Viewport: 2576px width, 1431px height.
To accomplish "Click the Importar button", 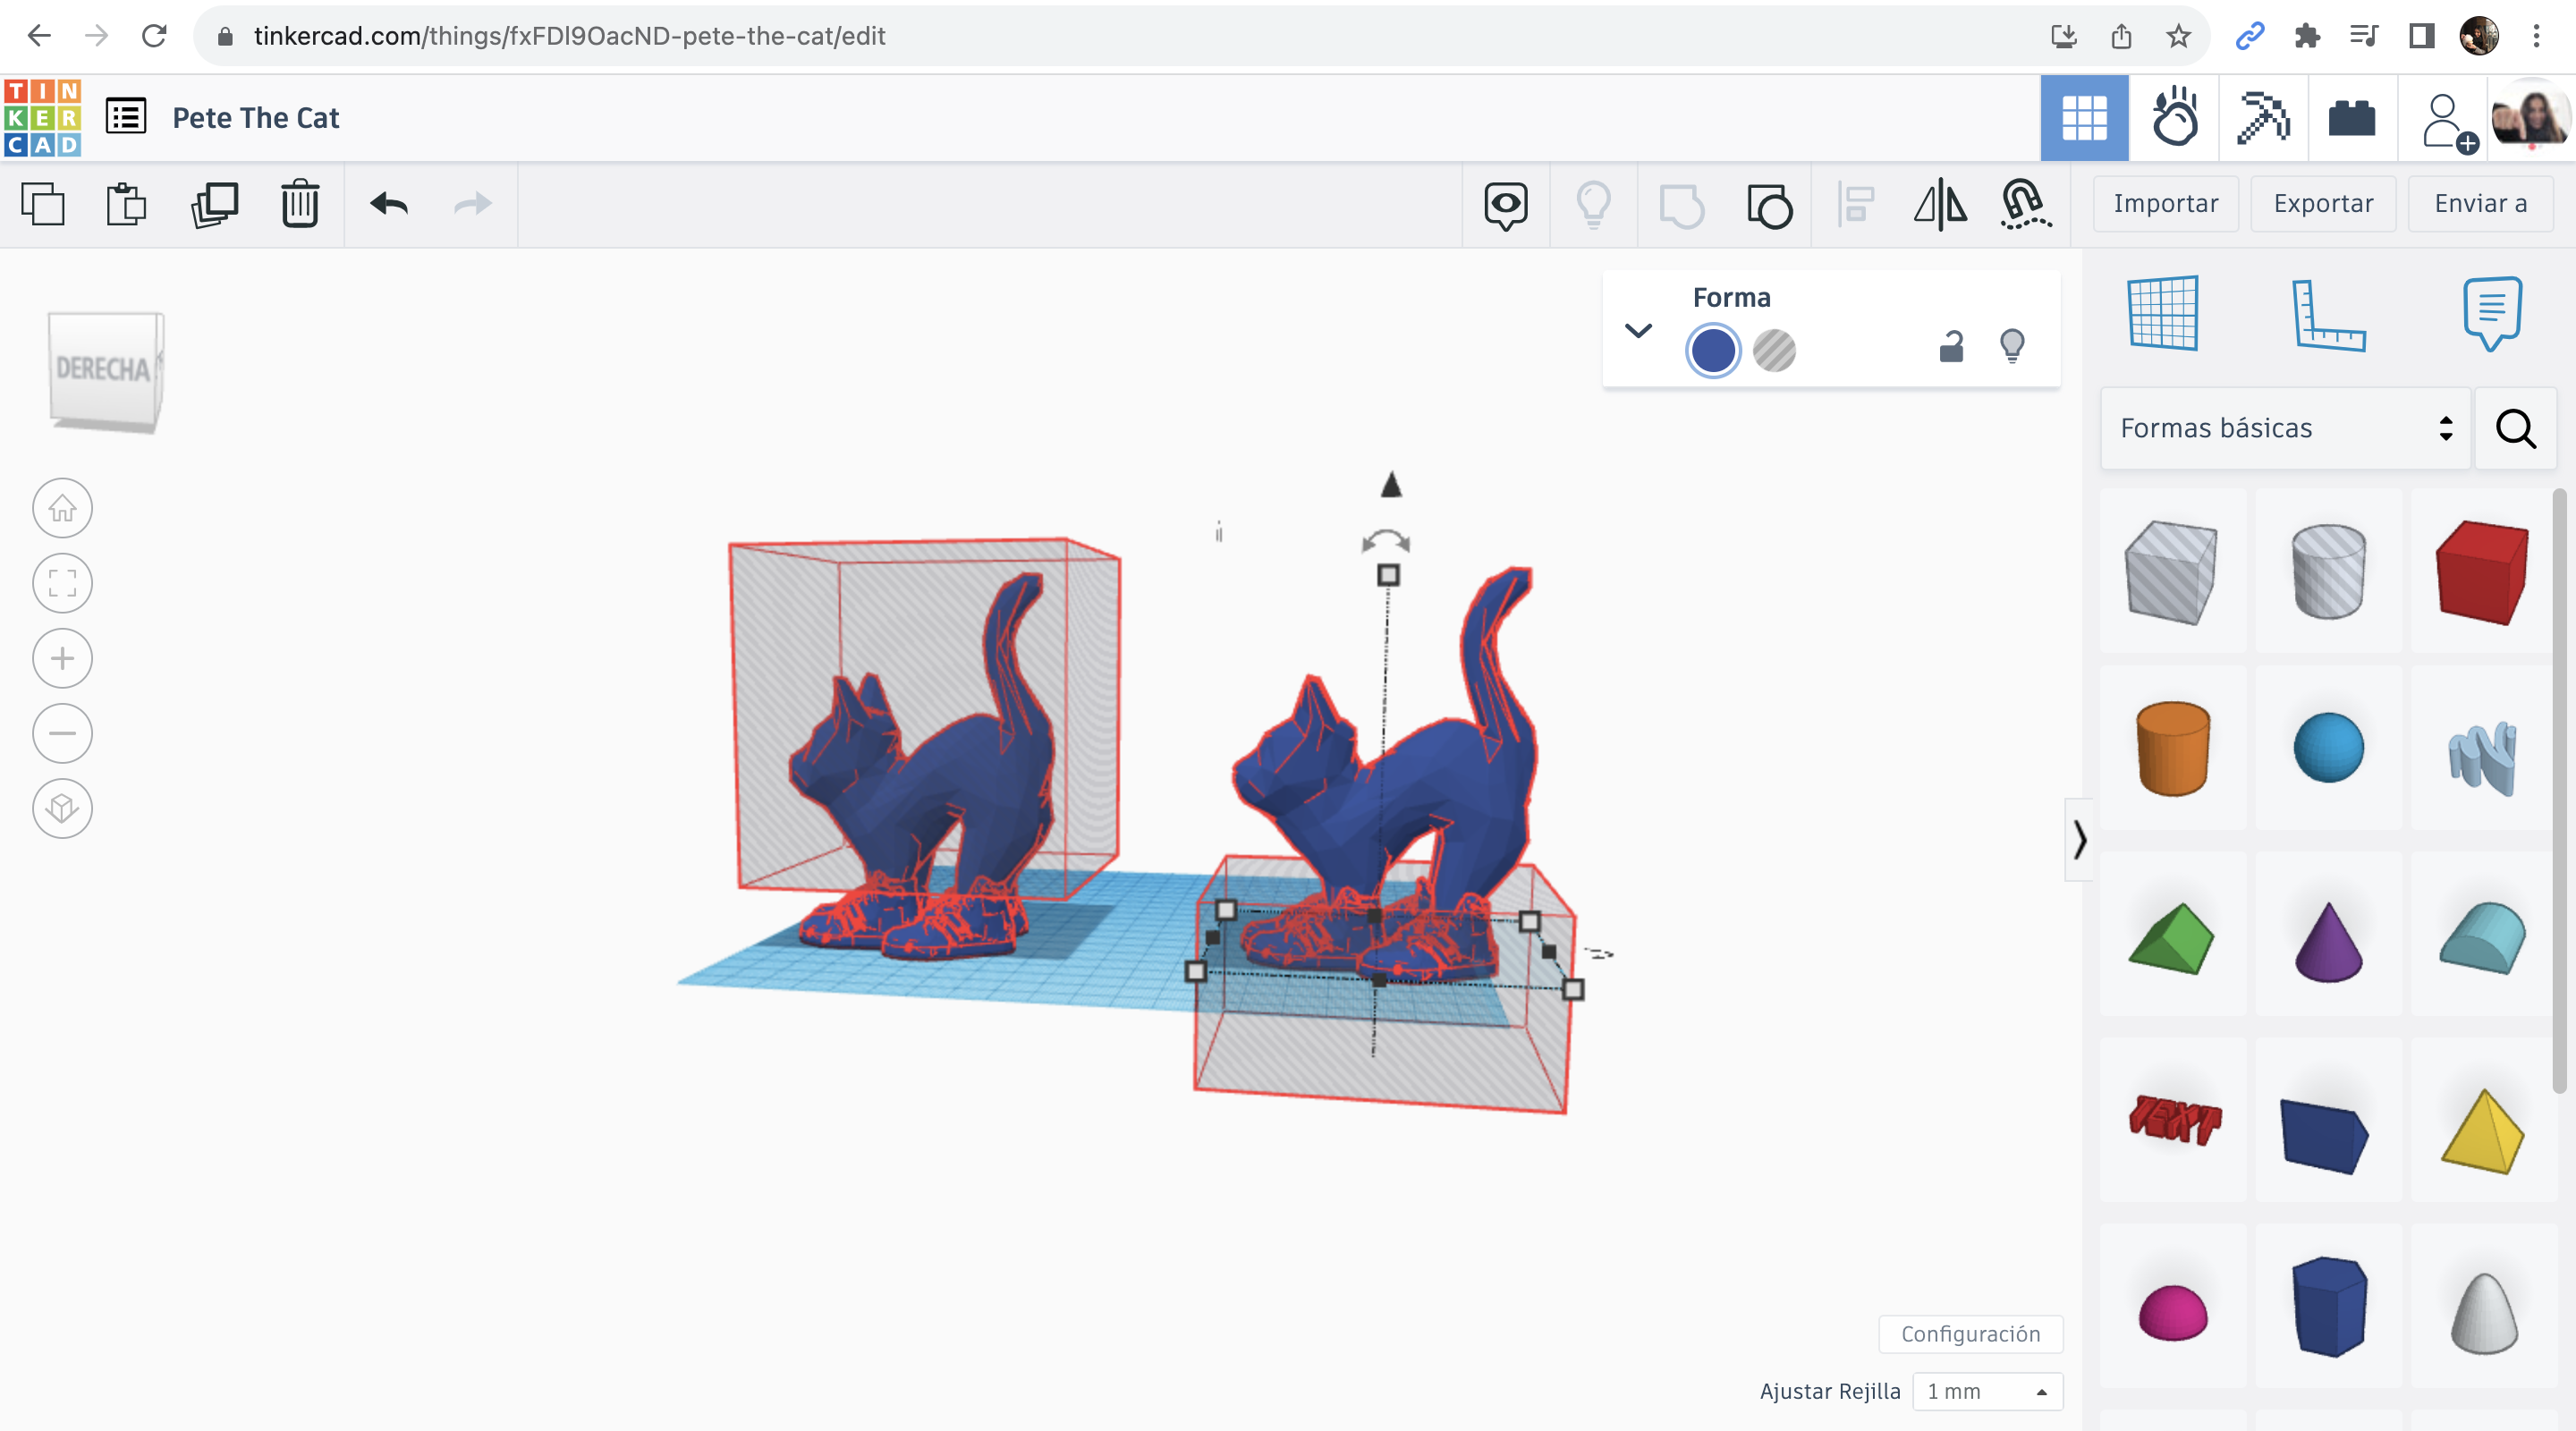I will (2165, 203).
